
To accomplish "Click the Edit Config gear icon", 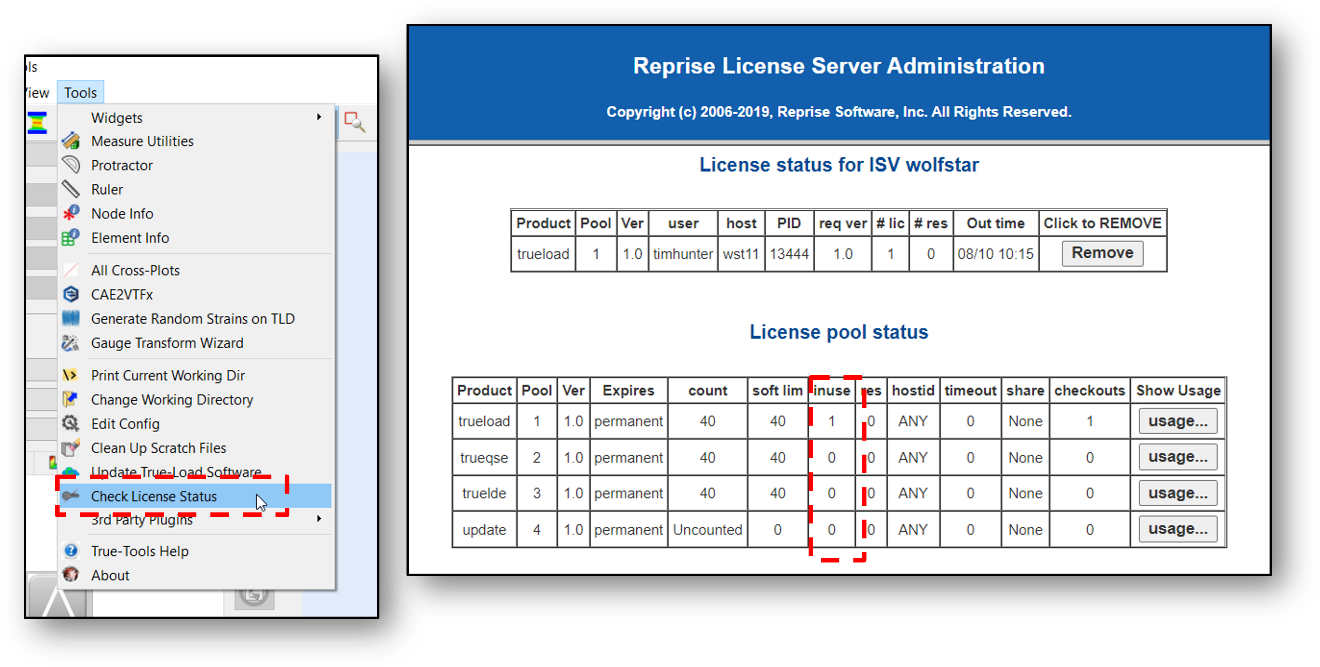I will (x=71, y=424).
